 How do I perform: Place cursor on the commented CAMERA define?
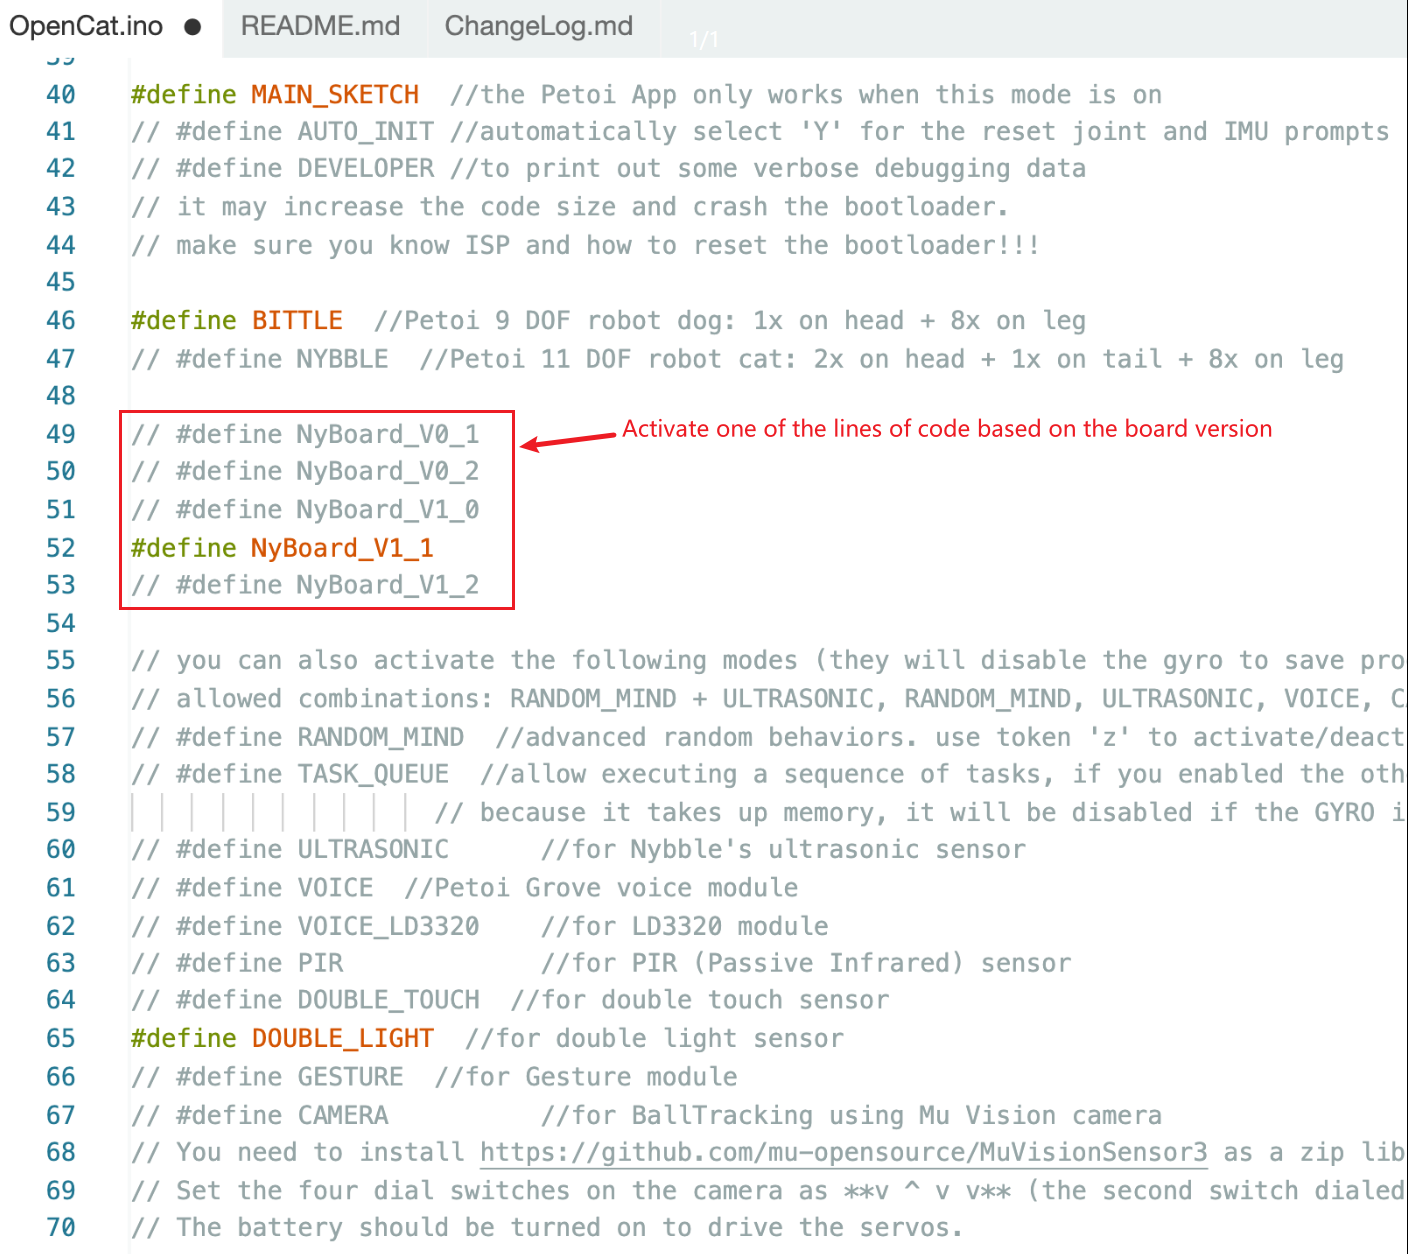[260, 1116]
